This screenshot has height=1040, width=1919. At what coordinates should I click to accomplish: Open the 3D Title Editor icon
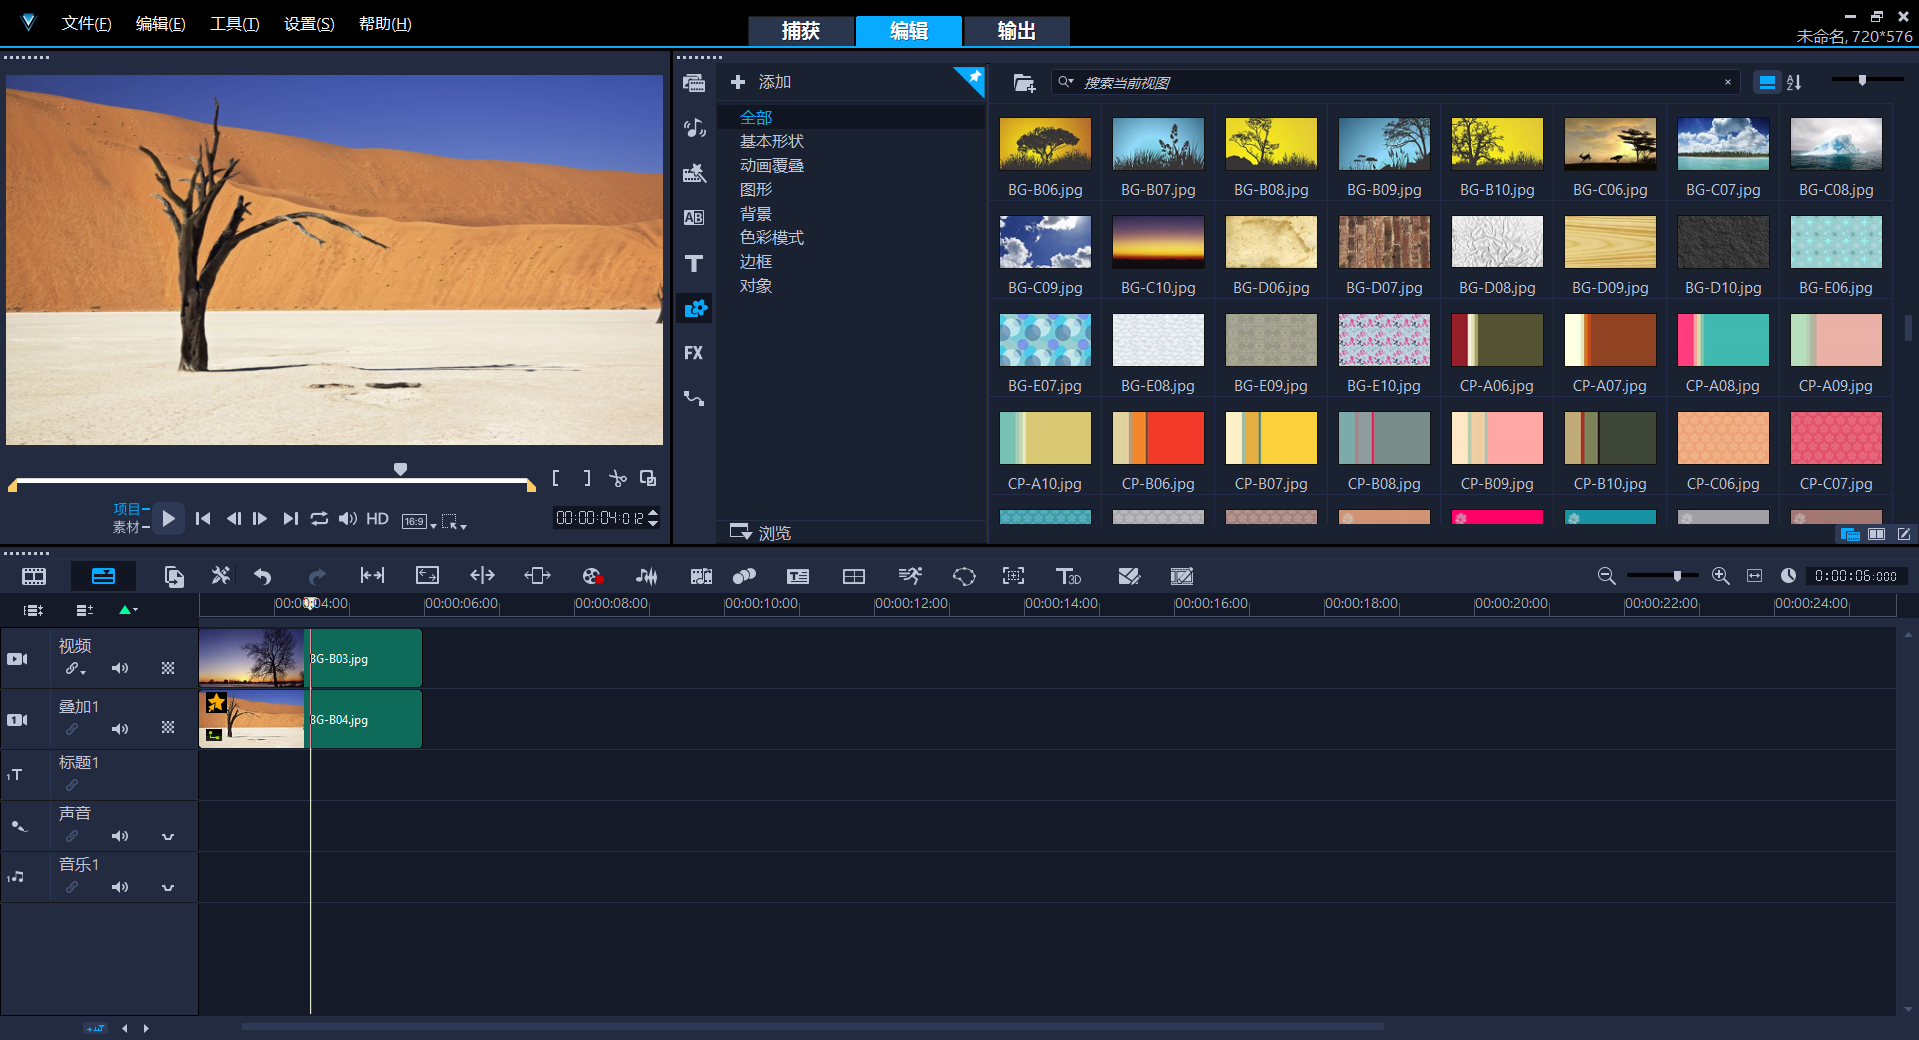[x=1068, y=576]
